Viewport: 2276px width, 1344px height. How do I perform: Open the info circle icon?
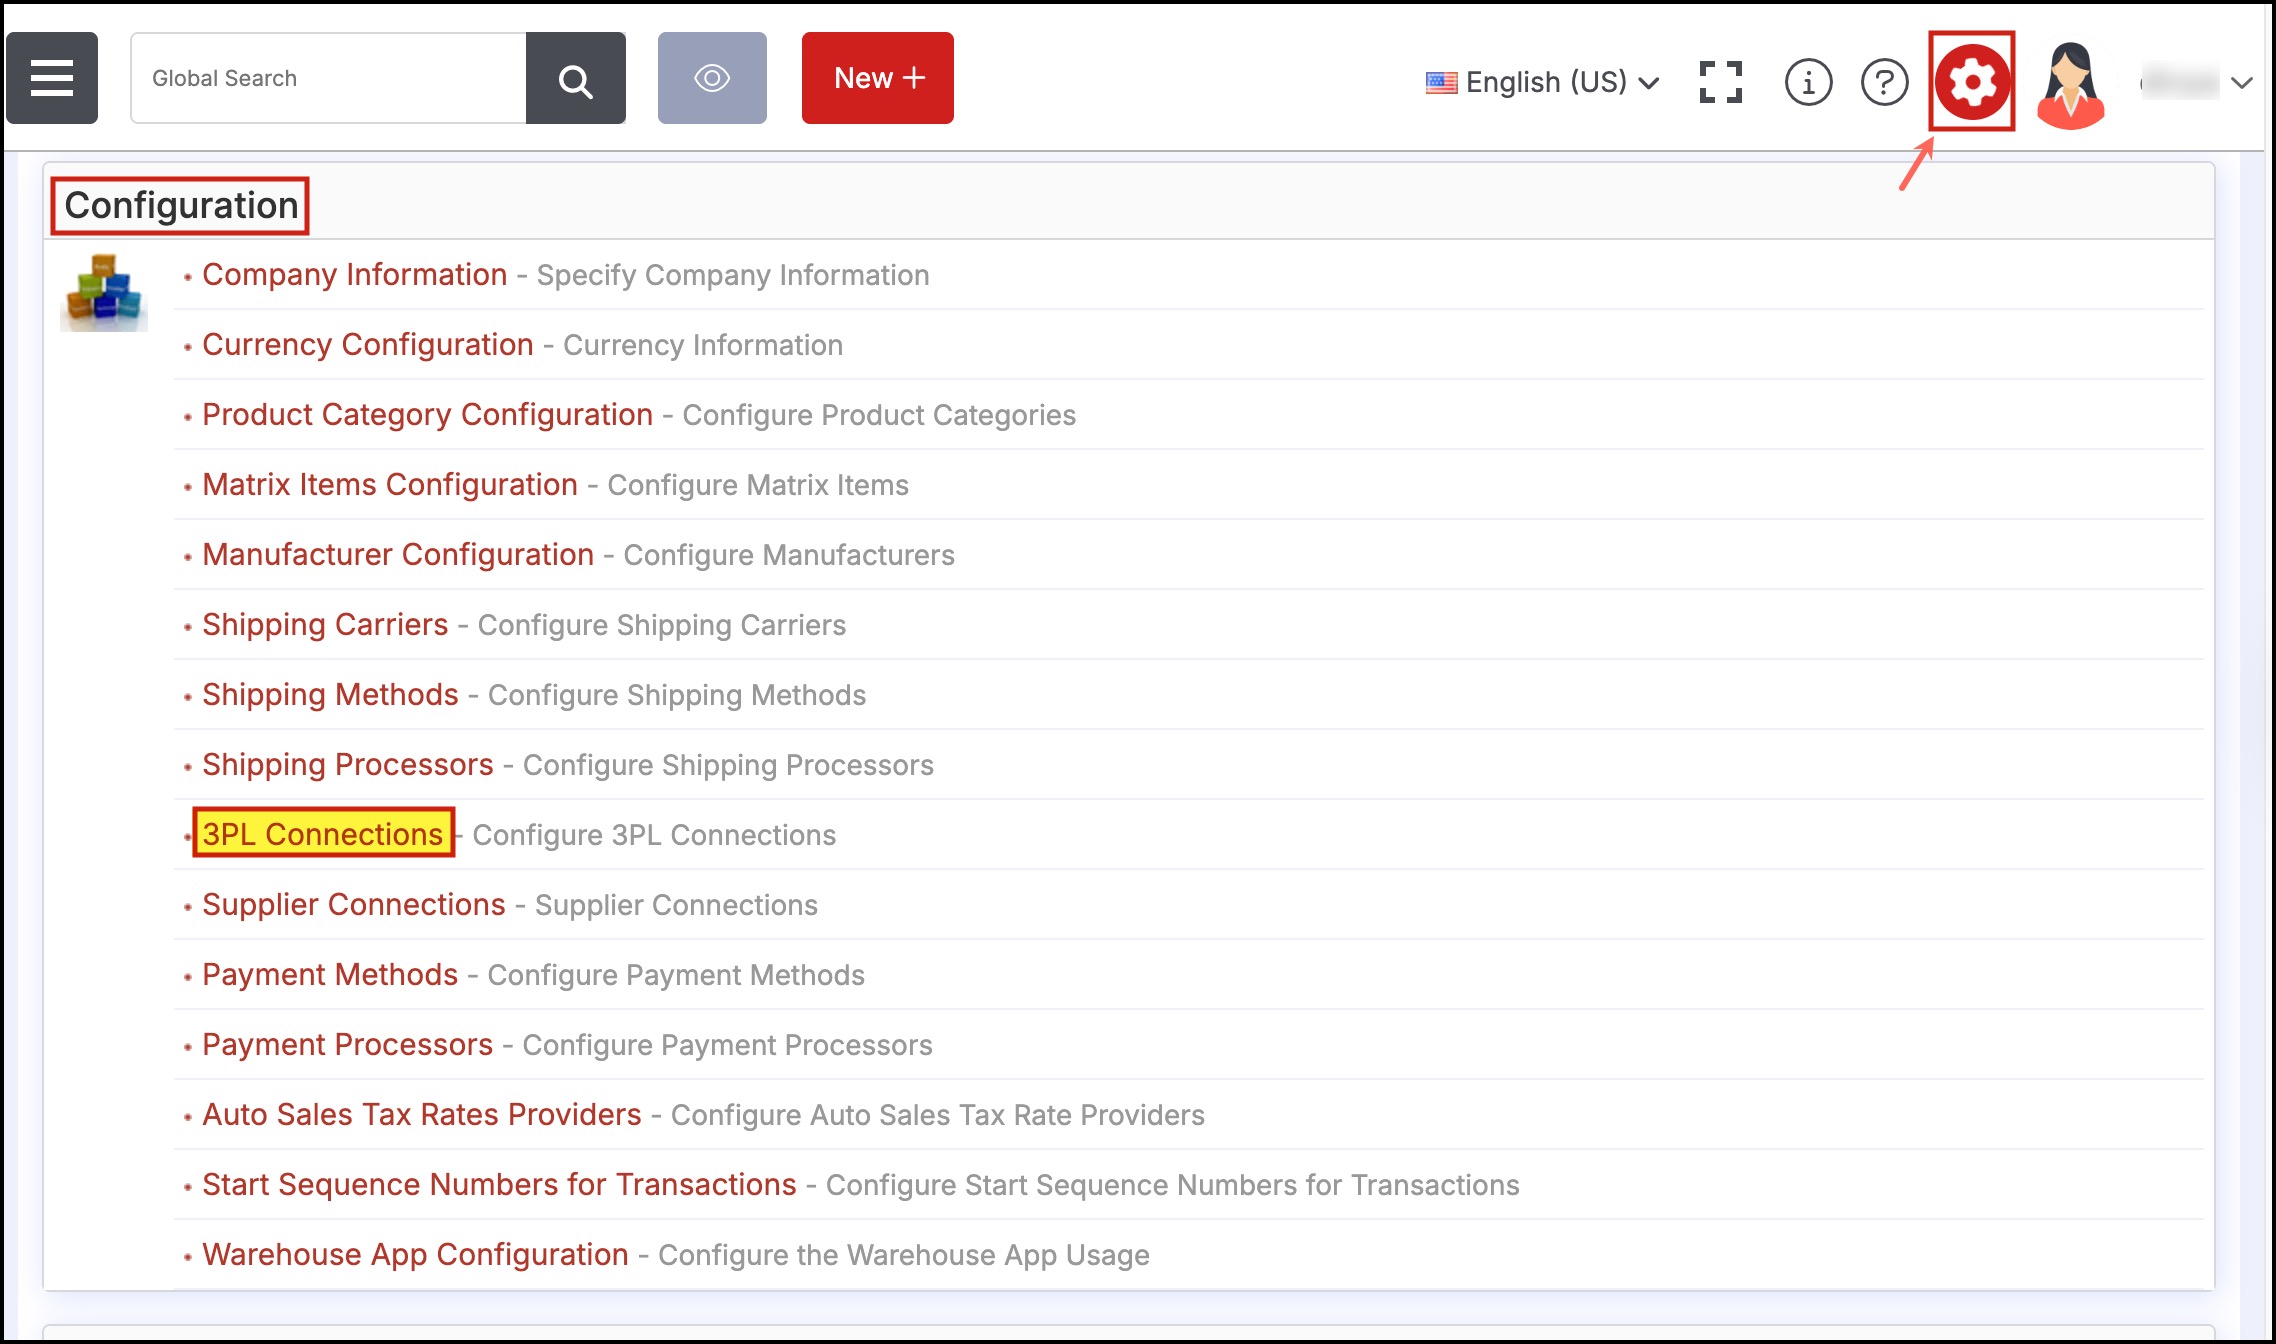1808,82
